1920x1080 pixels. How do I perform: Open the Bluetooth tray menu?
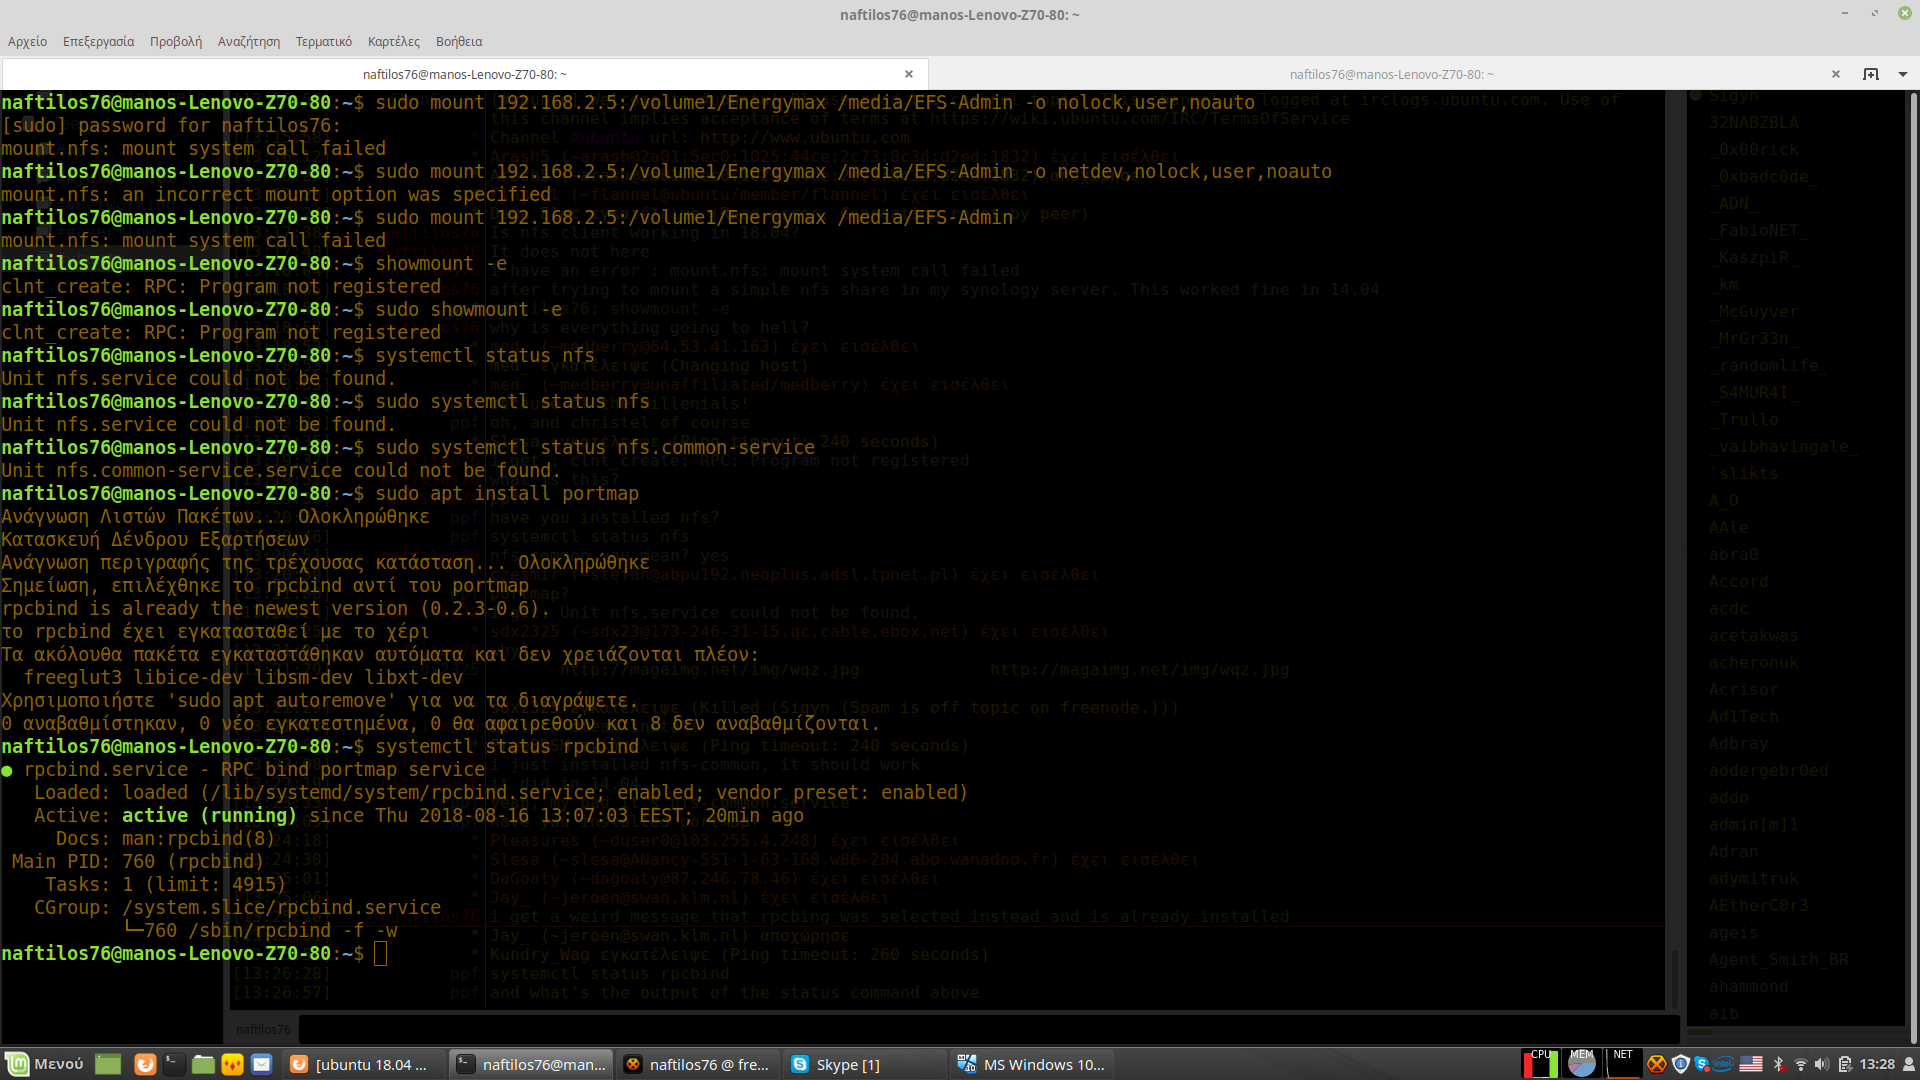[1779, 1064]
